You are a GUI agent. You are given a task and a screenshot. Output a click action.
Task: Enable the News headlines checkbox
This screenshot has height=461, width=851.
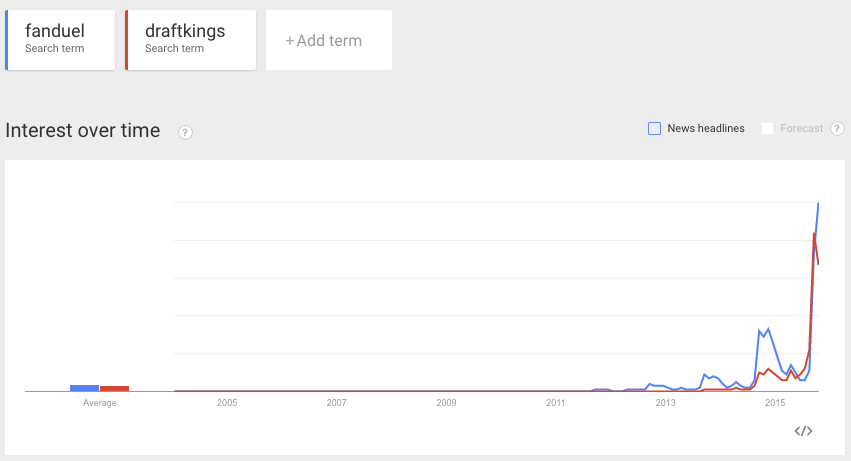(x=655, y=128)
